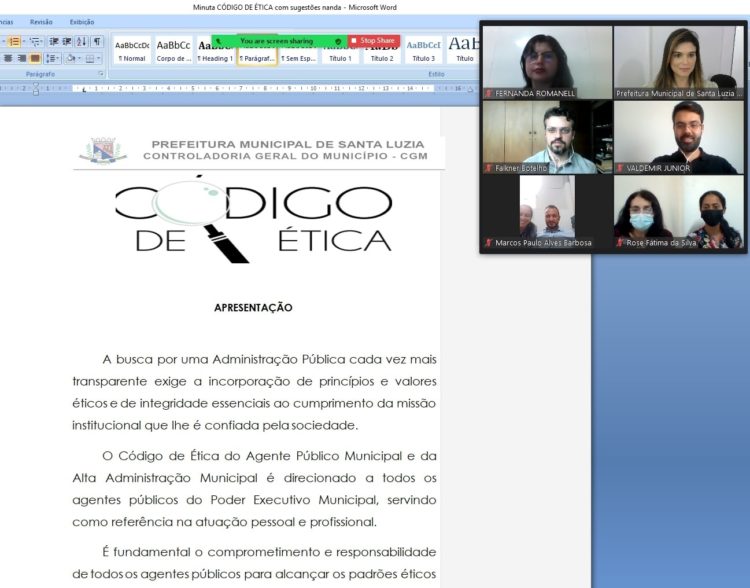Increase paragraph indent
750x588 pixels.
[x=67, y=42]
